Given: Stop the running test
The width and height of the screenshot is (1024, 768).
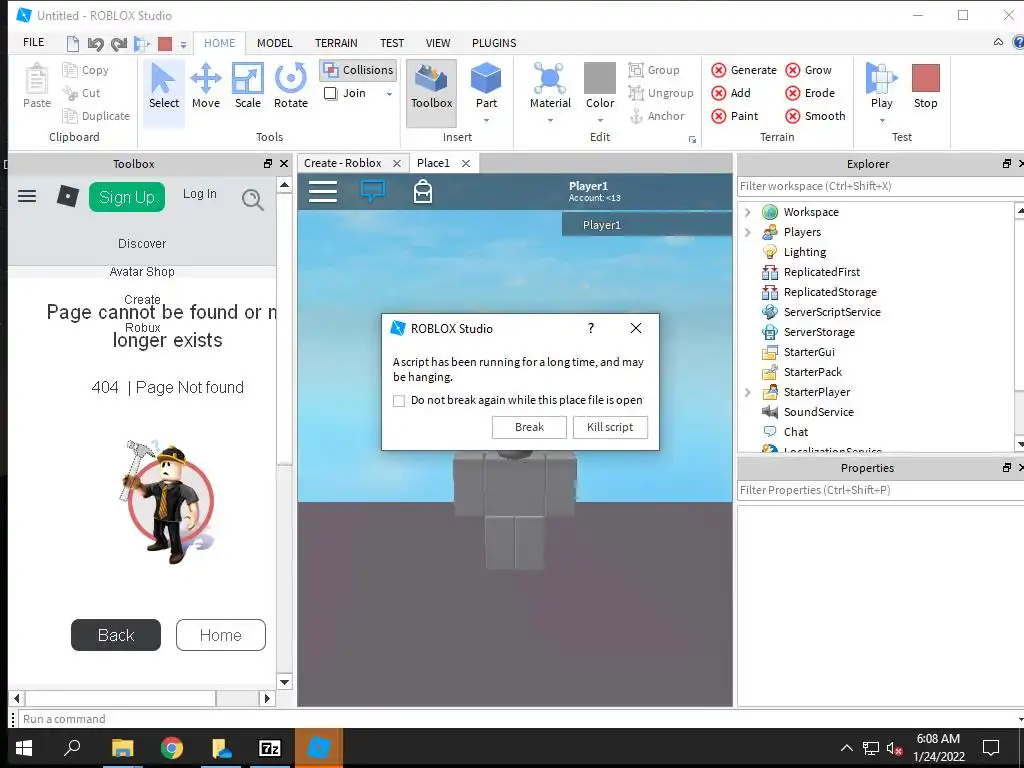Looking at the screenshot, I should (x=925, y=86).
